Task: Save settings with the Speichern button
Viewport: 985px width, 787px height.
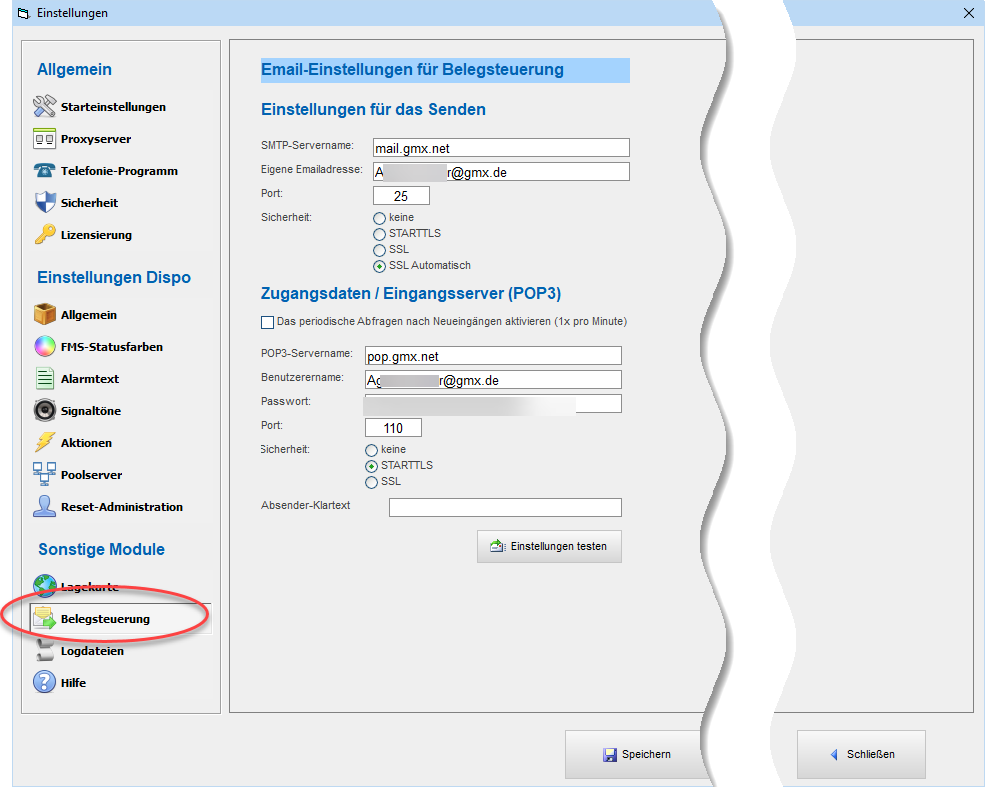Action: coord(636,754)
